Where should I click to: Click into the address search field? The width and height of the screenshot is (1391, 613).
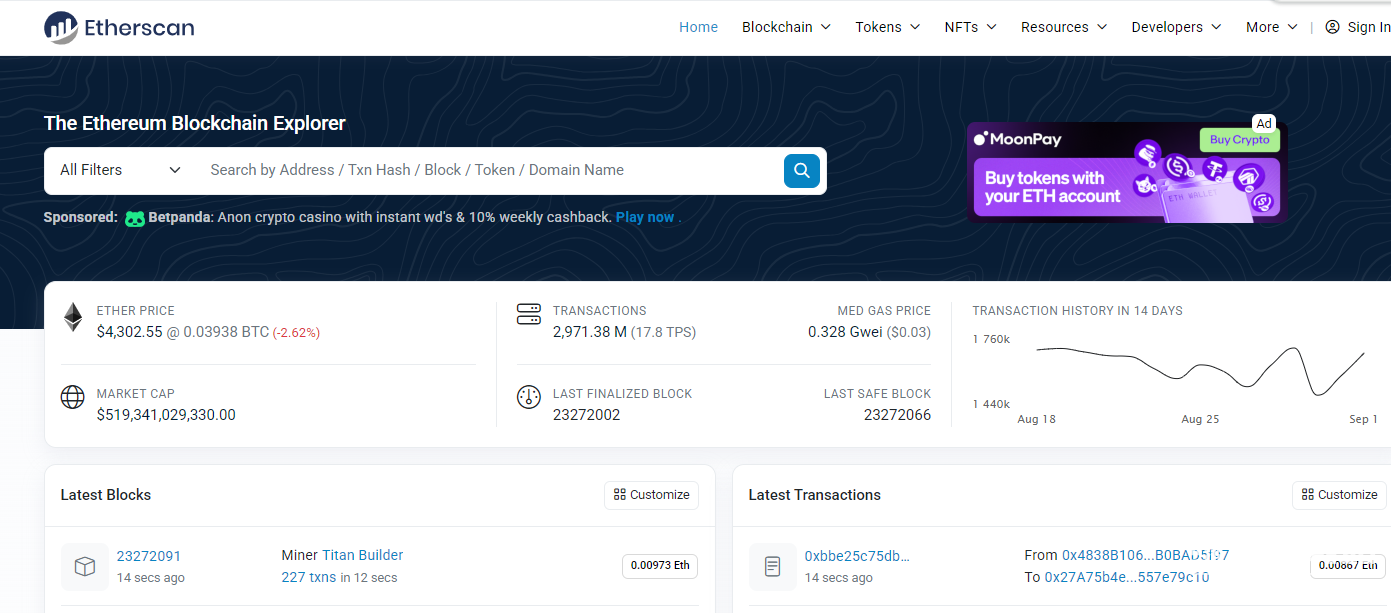[490, 170]
